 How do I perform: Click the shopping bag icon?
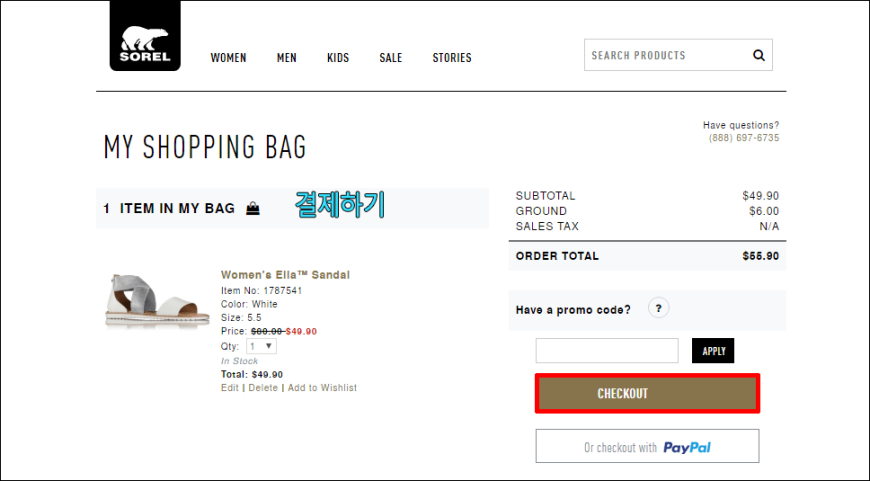[252, 209]
